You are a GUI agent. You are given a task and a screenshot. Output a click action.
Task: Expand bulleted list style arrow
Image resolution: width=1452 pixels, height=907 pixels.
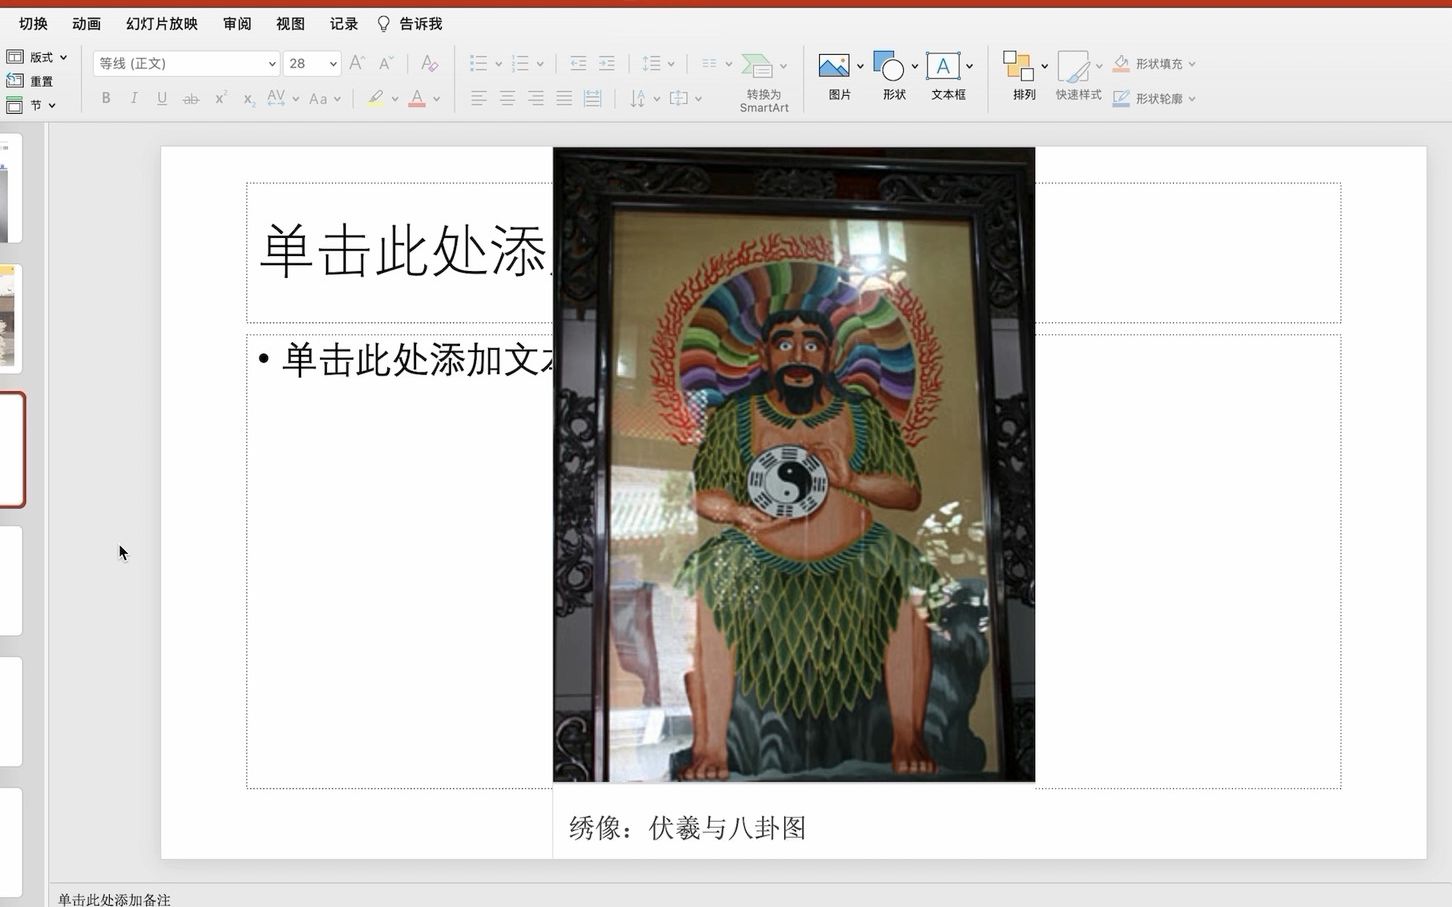(x=498, y=64)
